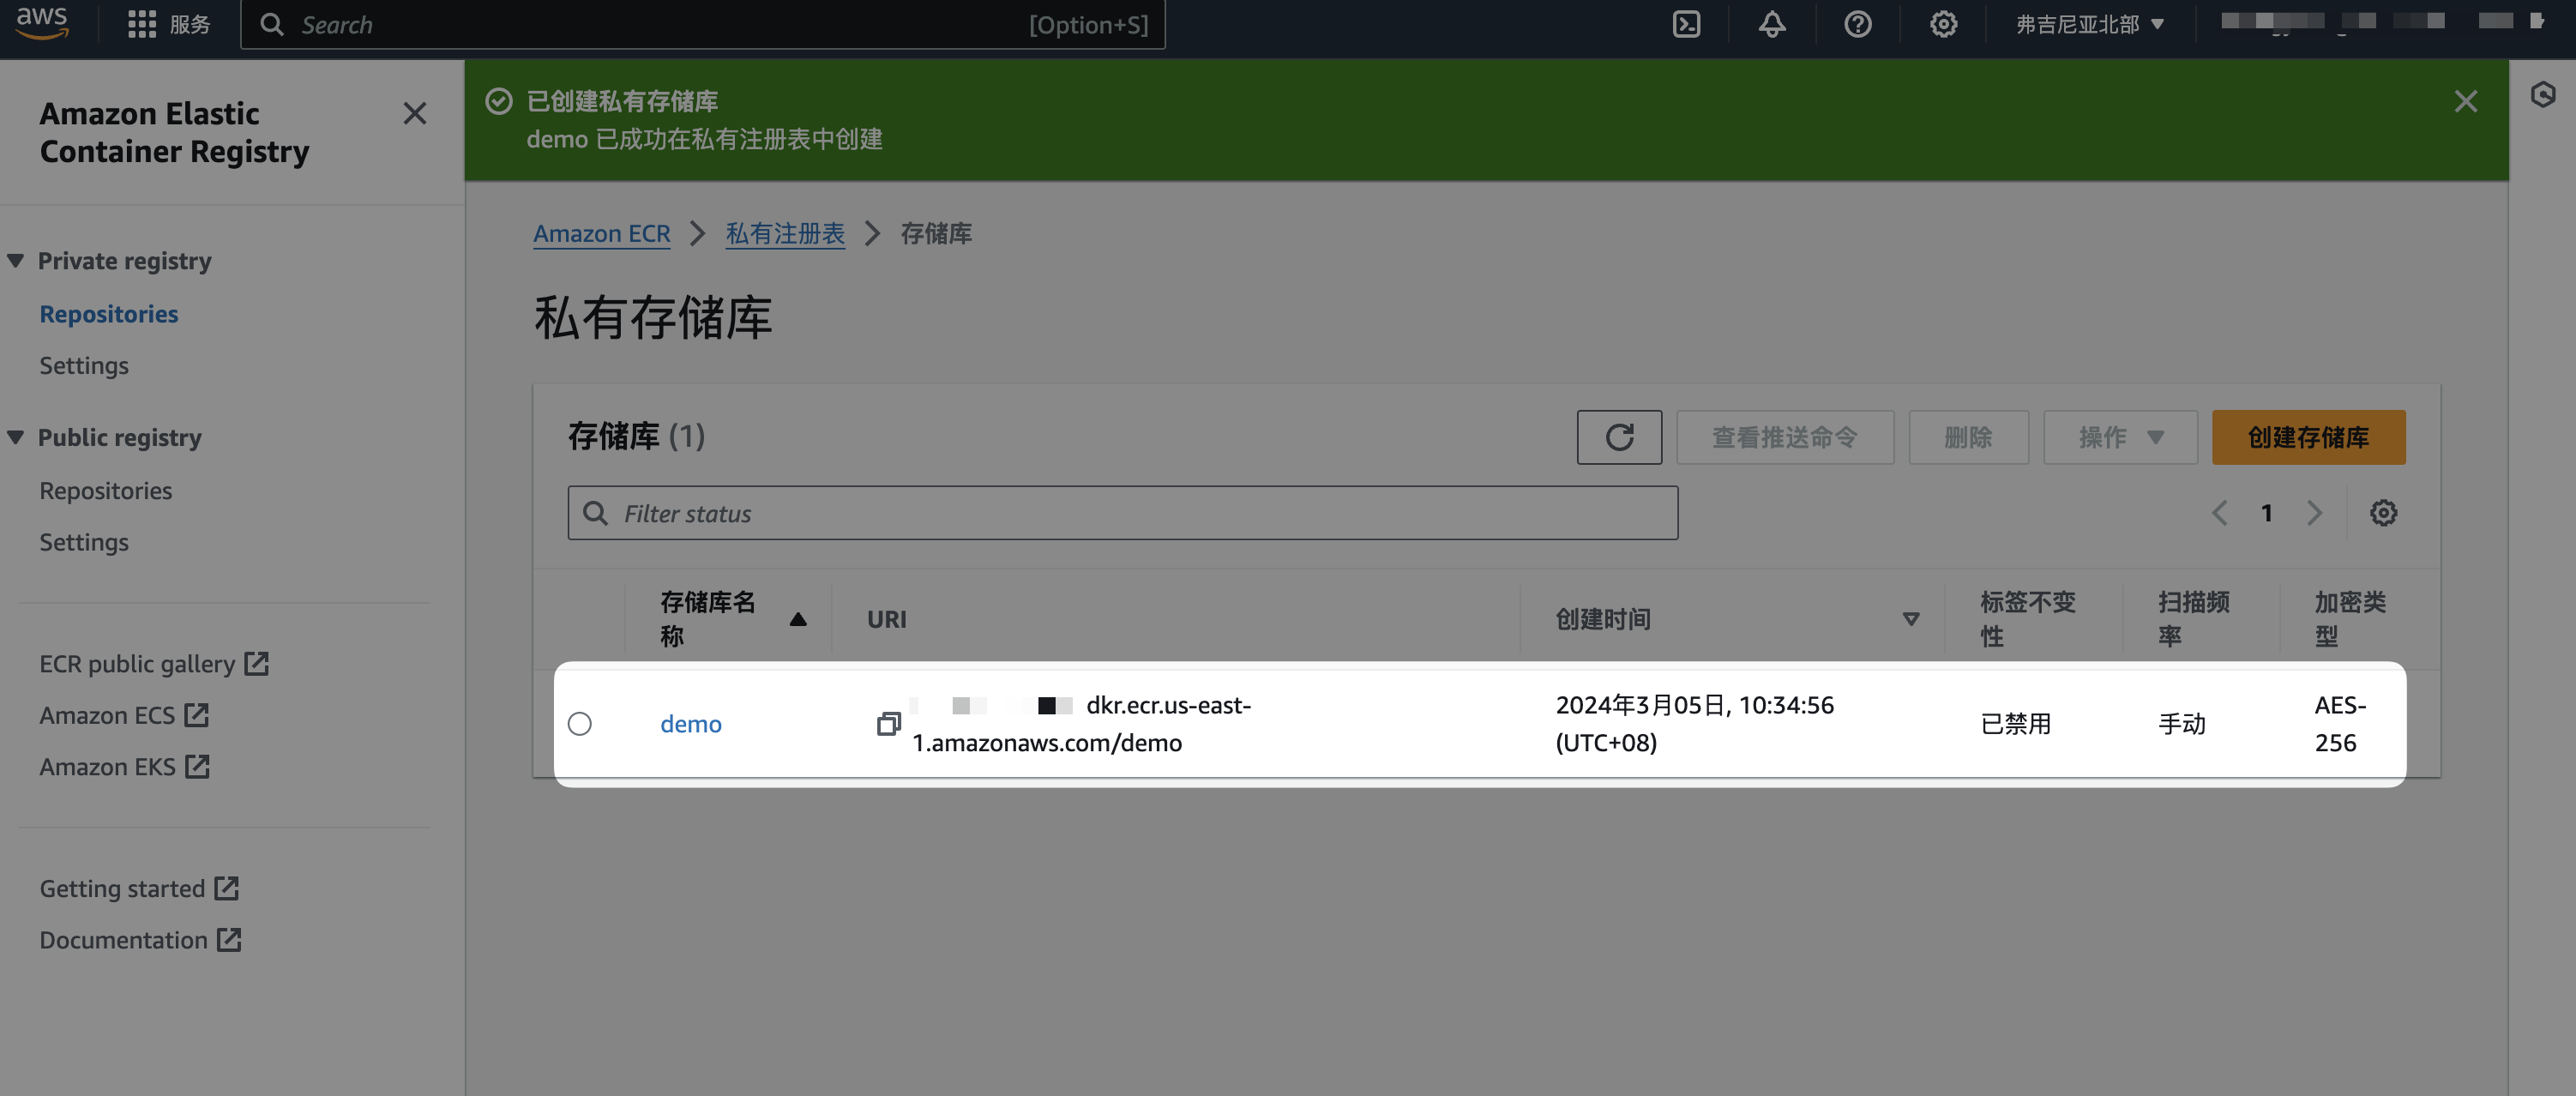Open the 操作 actions dropdown
Screen dimensions: 2576x1096
2120,437
